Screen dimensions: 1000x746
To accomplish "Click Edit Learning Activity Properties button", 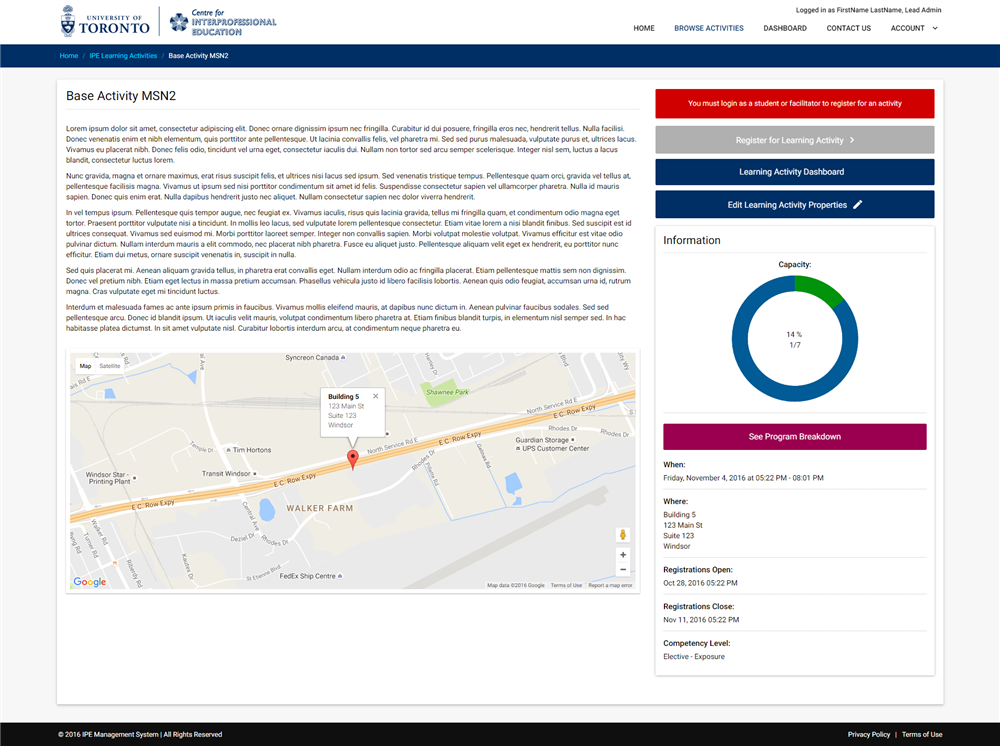I will (x=795, y=205).
